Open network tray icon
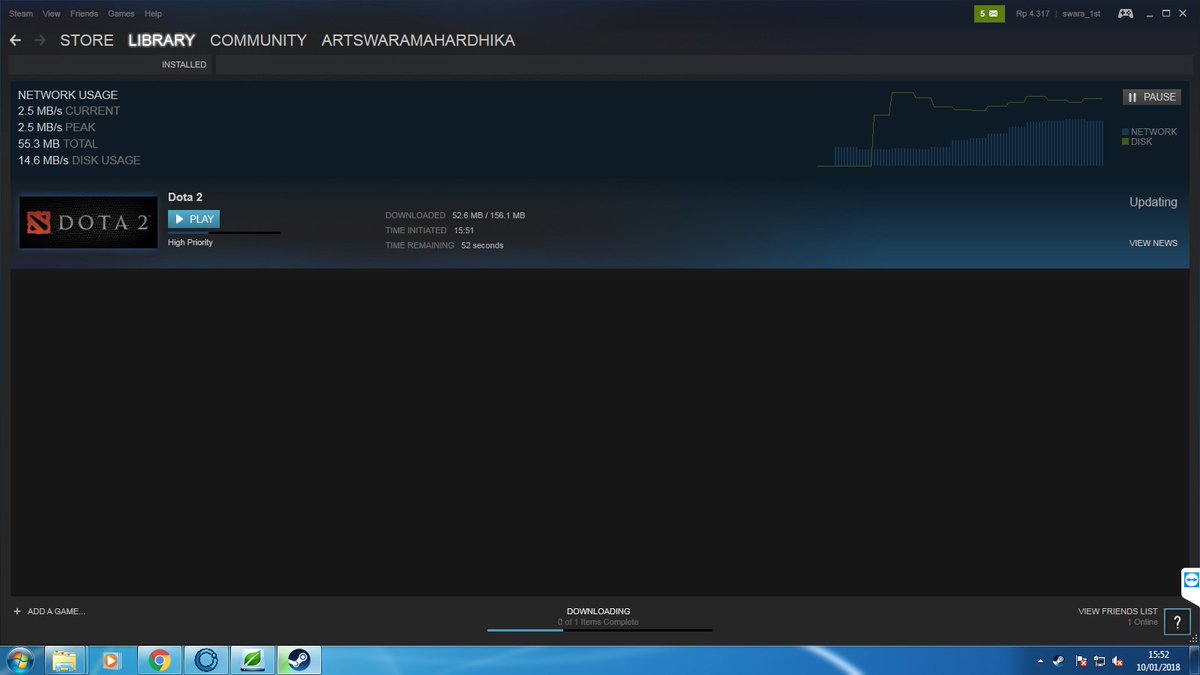This screenshot has height=675, width=1200. tap(1099, 661)
